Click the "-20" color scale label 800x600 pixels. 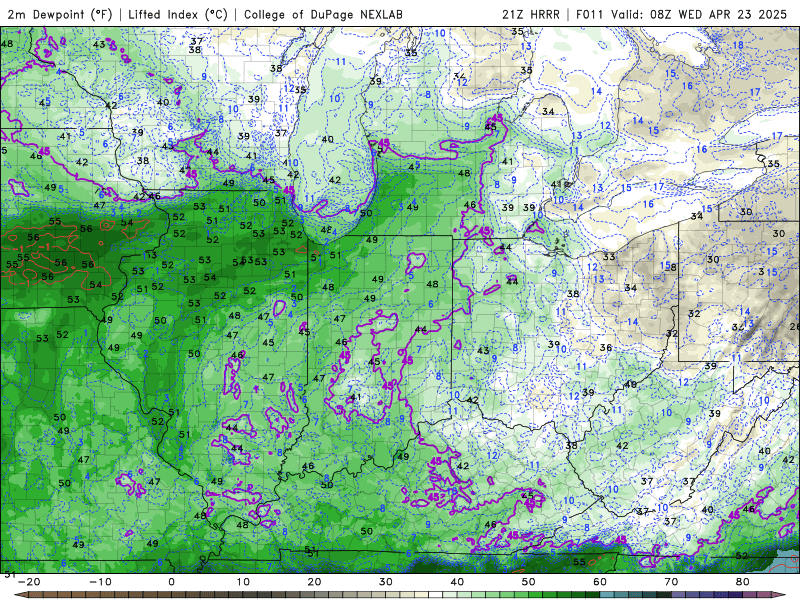pos(29,582)
